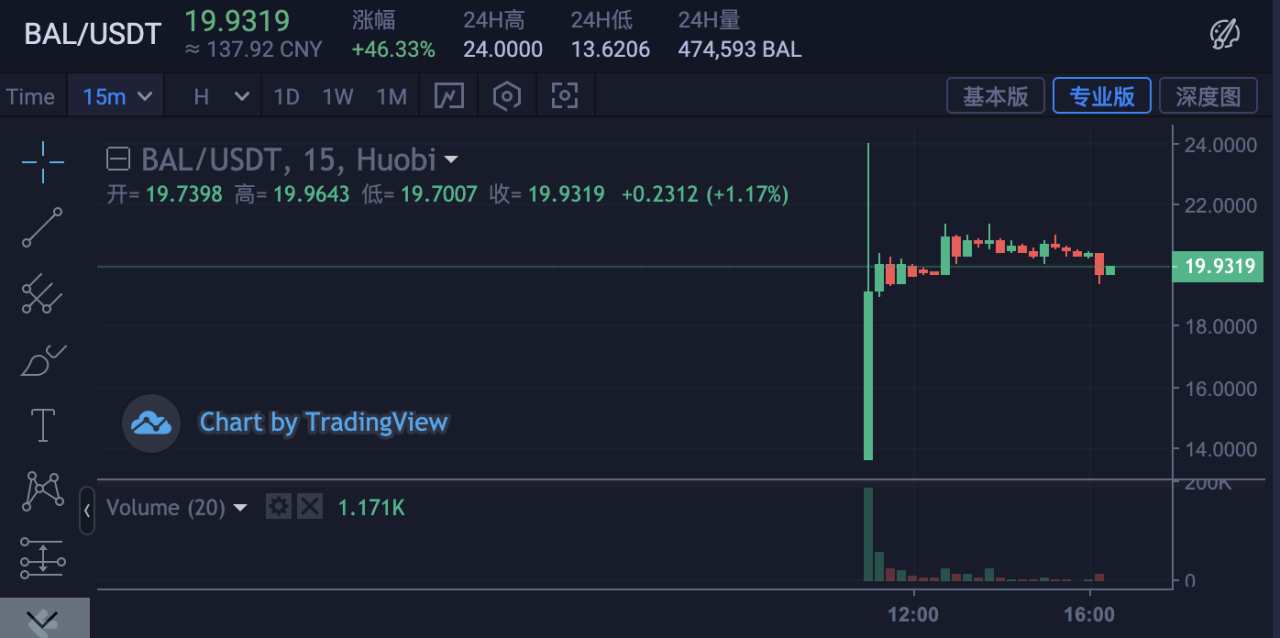Expand the H hourly interval dropdown
Screen dimensions: 1280x638
[220, 96]
